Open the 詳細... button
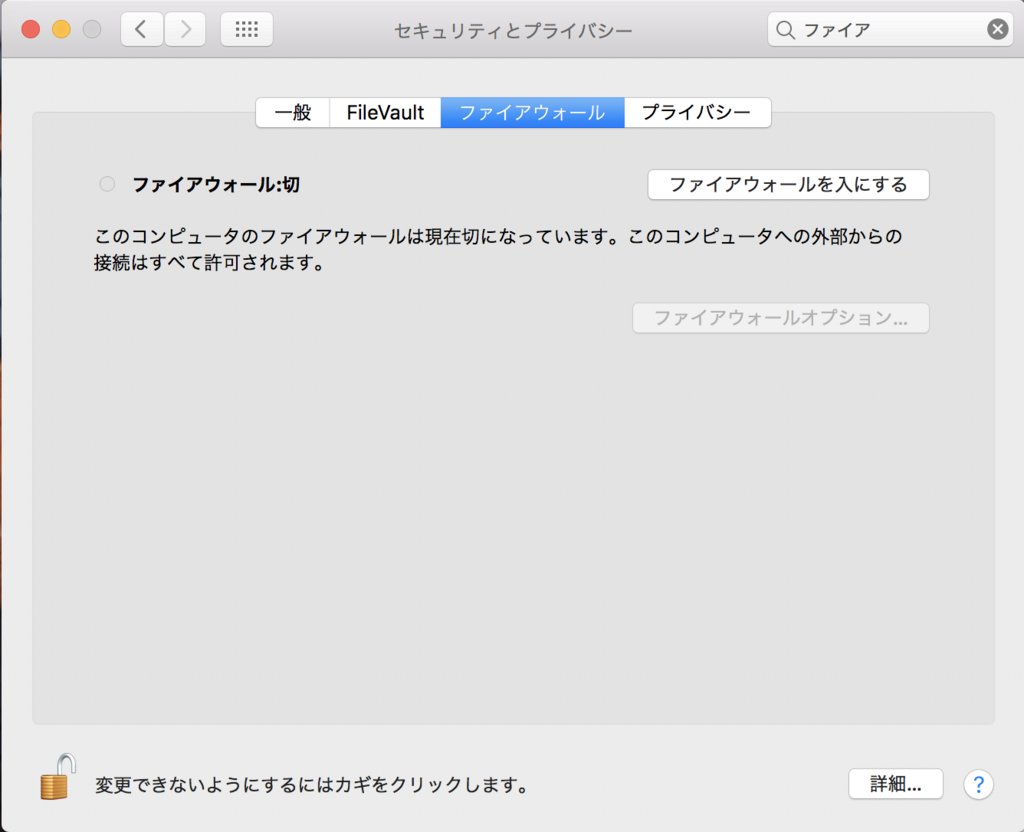 [895, 784]
